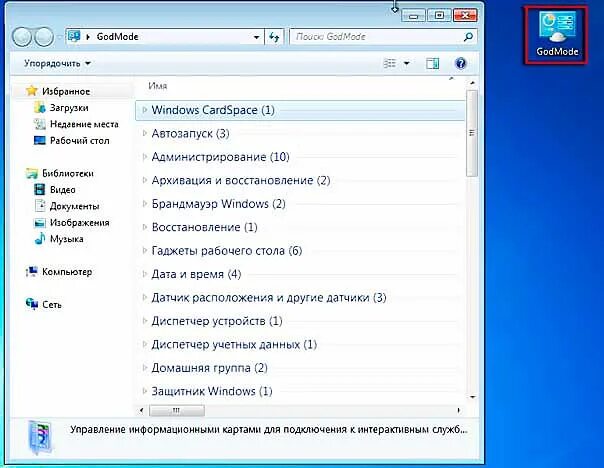This screenshot has height=468, width=604.
Task: Click the horizontal scrollbar thumb
Action: coord(177,410)
